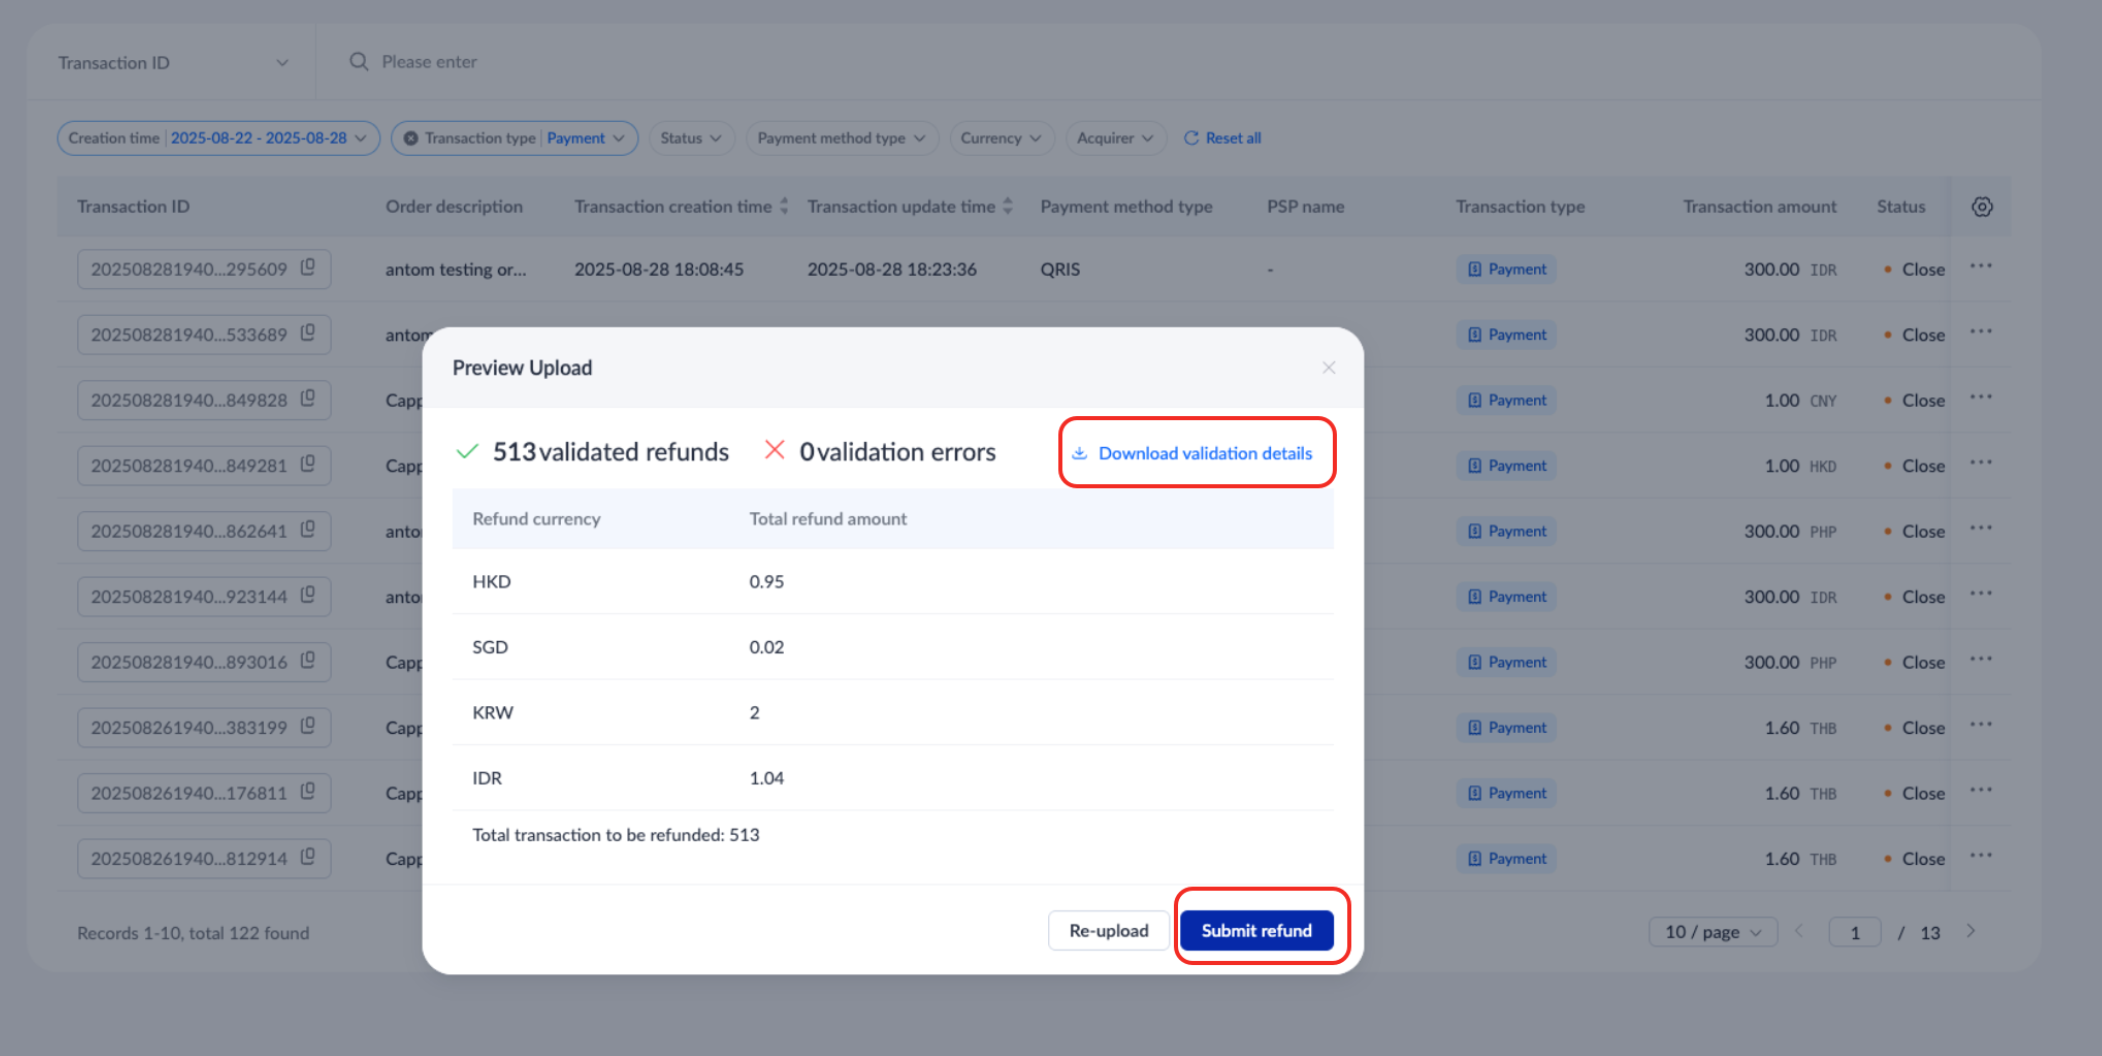Viewport: 2102px width, 1056px height.
Task: Download validation details file
Action: click(x=1195, y=453)
